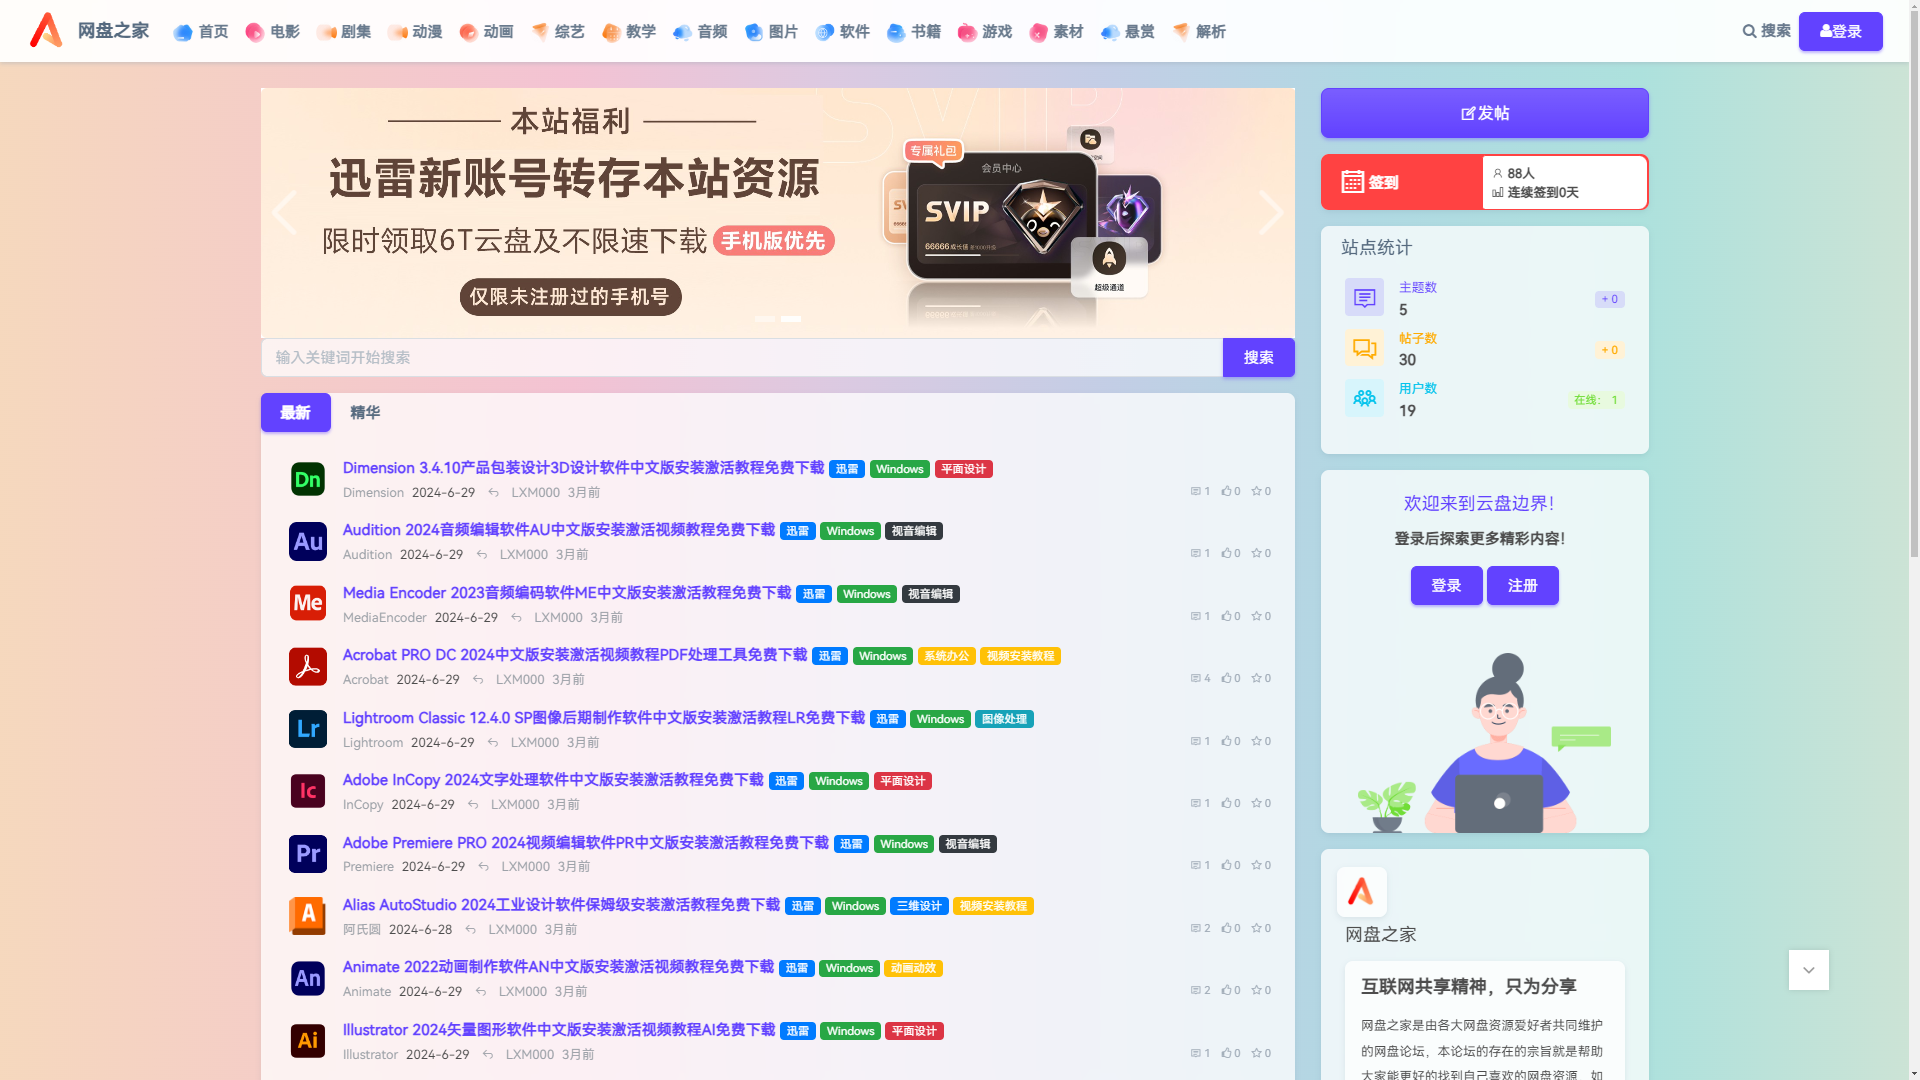Viewport: 1920px width, 1080px height.
Task: Click the site logo in header
Action: [46, 31]
